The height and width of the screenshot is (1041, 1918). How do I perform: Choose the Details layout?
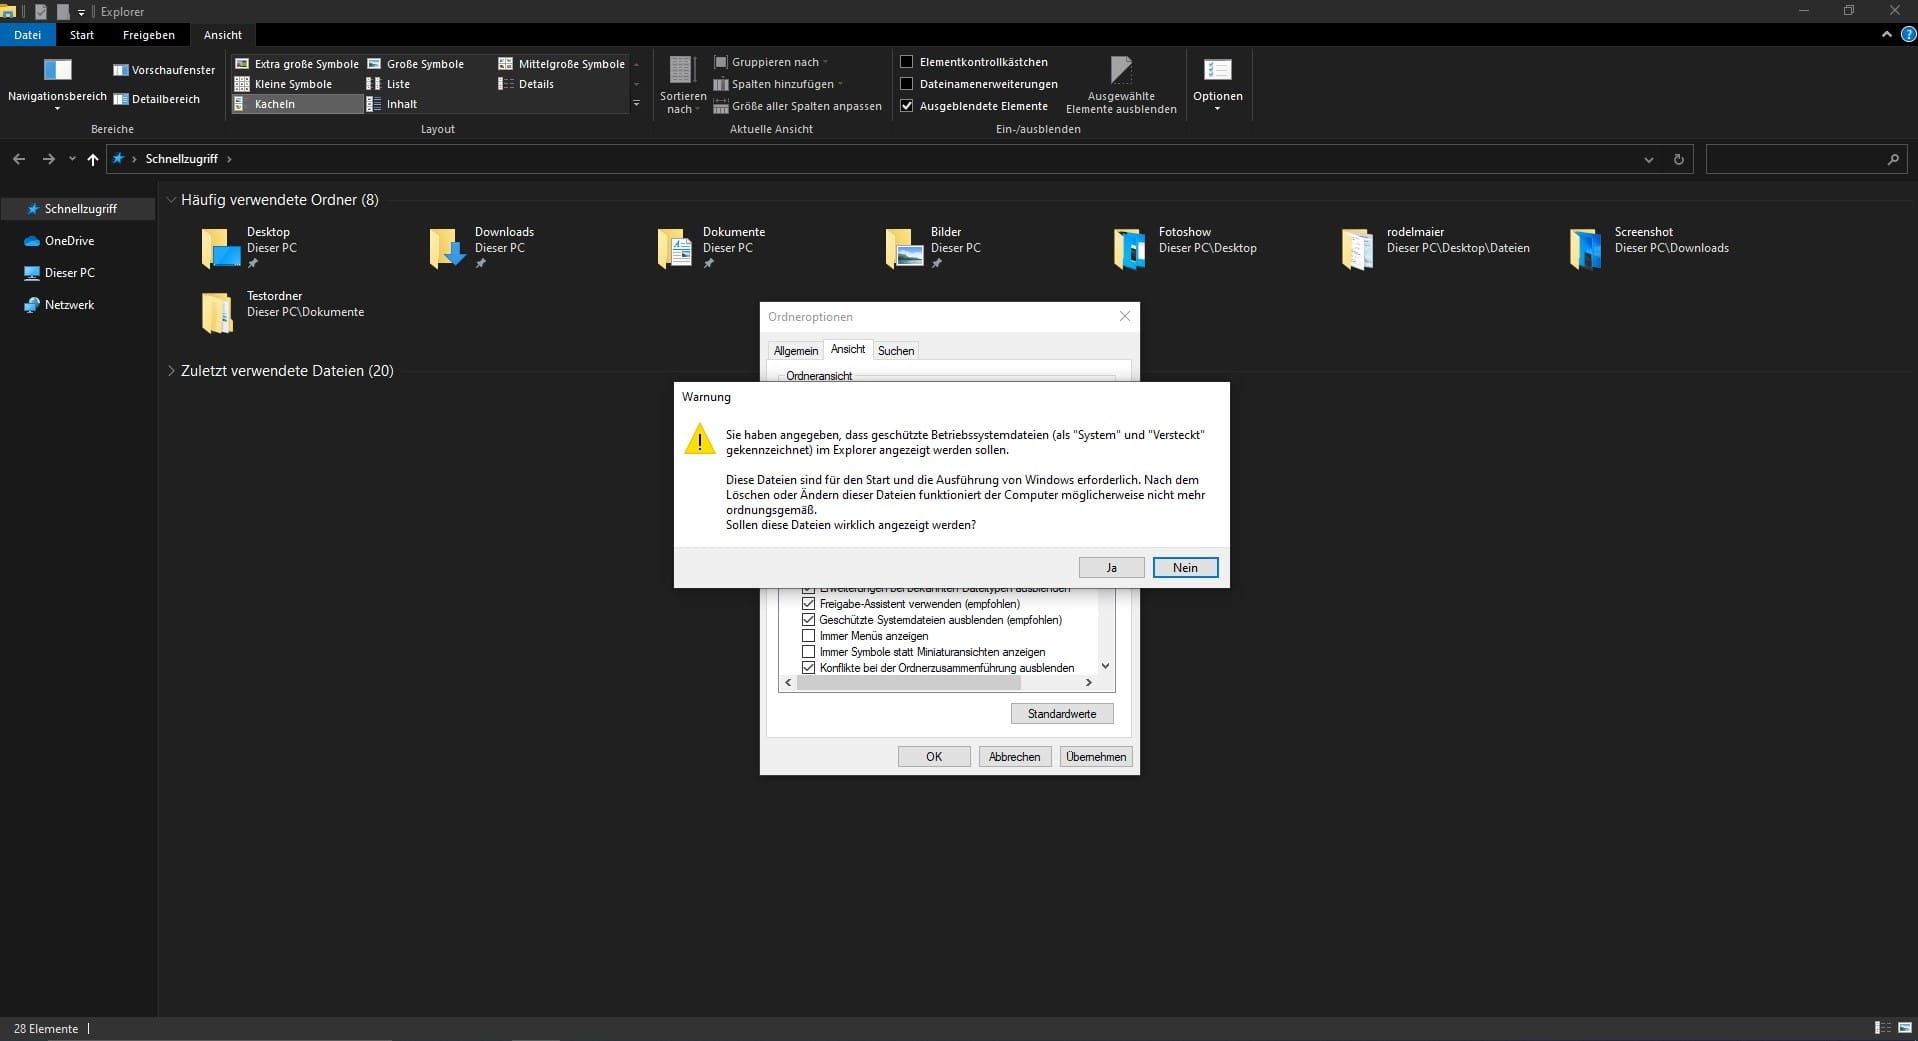(x=526, y=84)
